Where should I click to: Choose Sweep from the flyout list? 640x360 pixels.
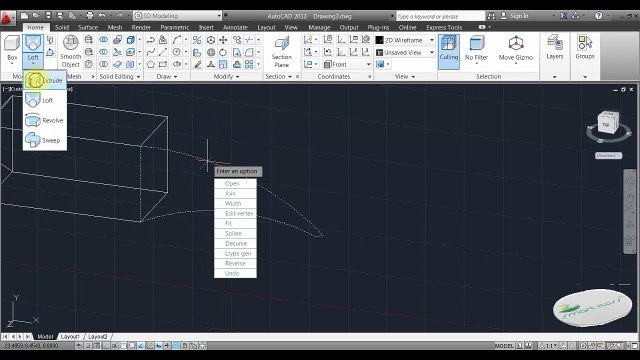coord(44,140)
